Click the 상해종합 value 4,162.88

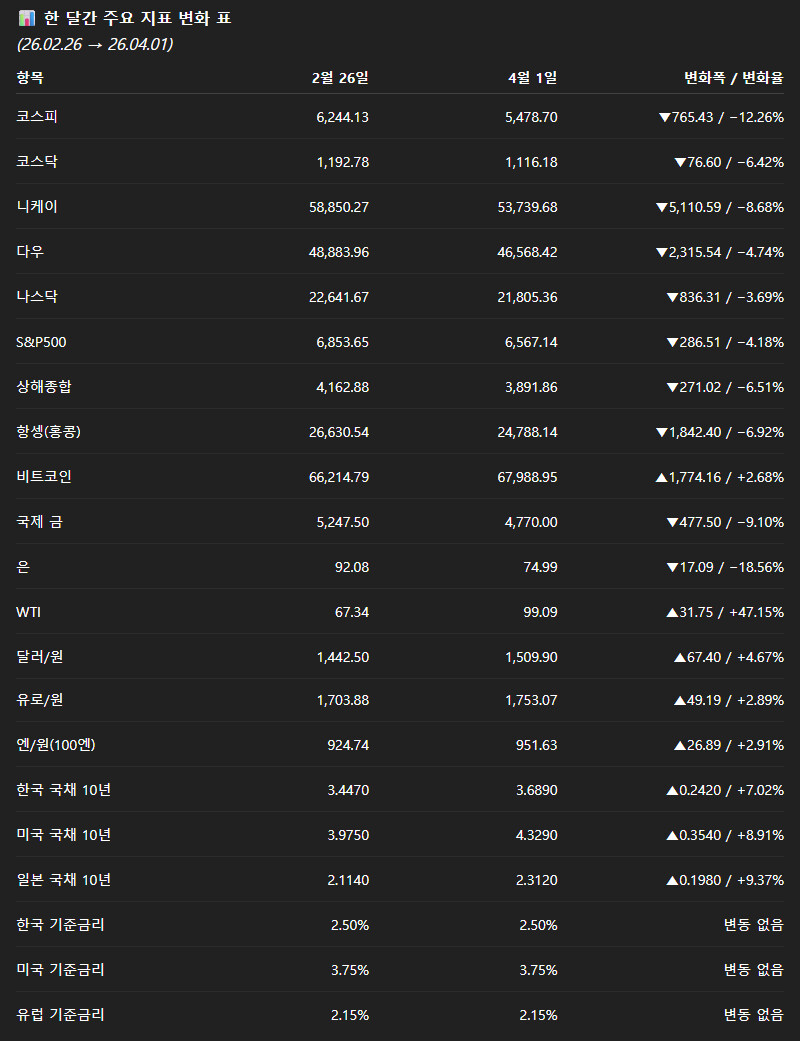[343, 387]
